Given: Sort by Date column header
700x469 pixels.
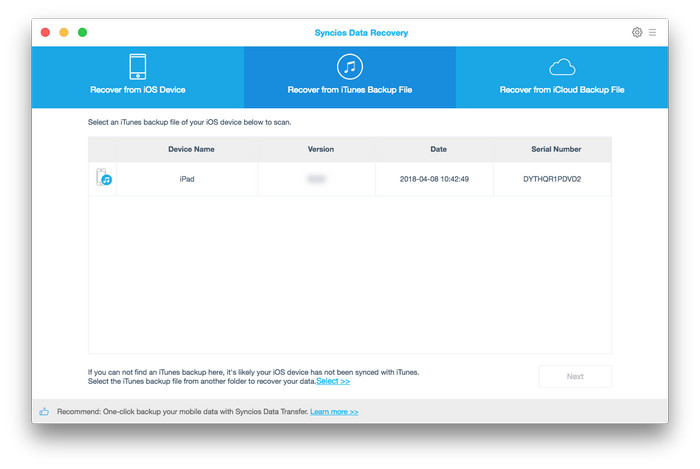Looking at the screenshot, I should pos(438,149).
